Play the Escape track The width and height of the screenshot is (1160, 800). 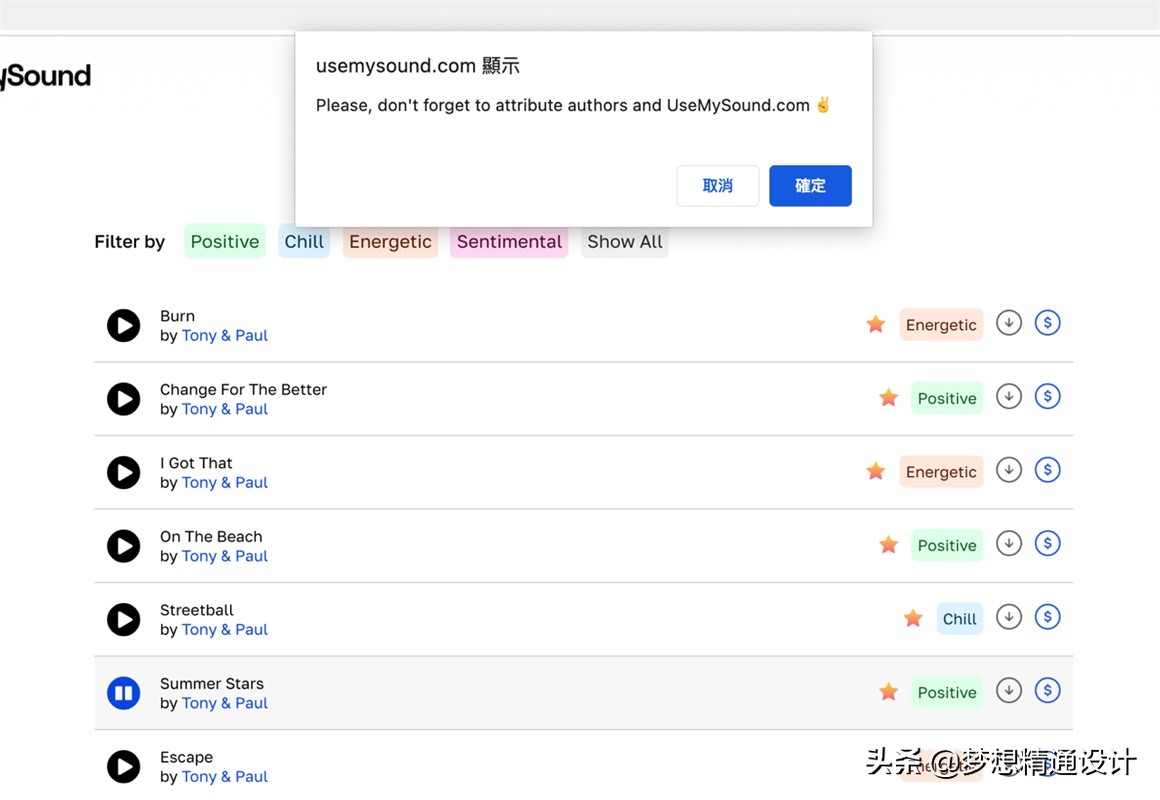point(124,767)
